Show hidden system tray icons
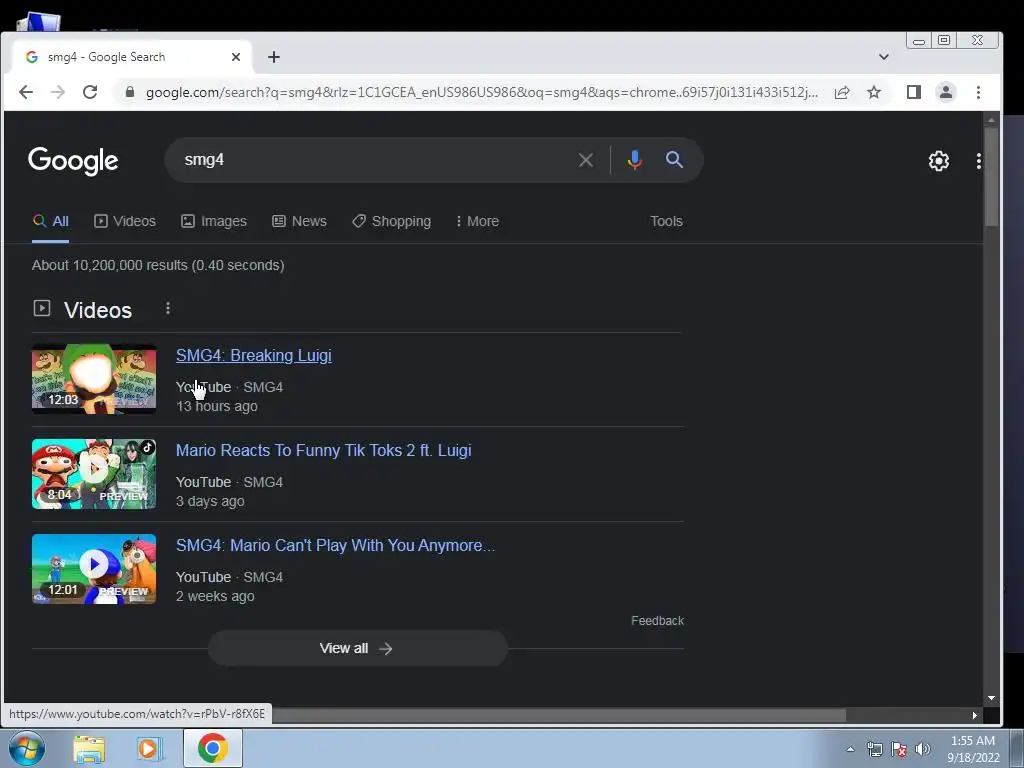Screen dimensions: 1024x768 click(850, 749)
